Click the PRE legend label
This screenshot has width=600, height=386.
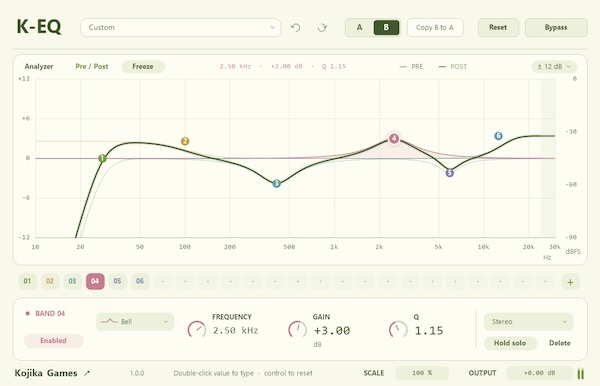pos(417,67)
